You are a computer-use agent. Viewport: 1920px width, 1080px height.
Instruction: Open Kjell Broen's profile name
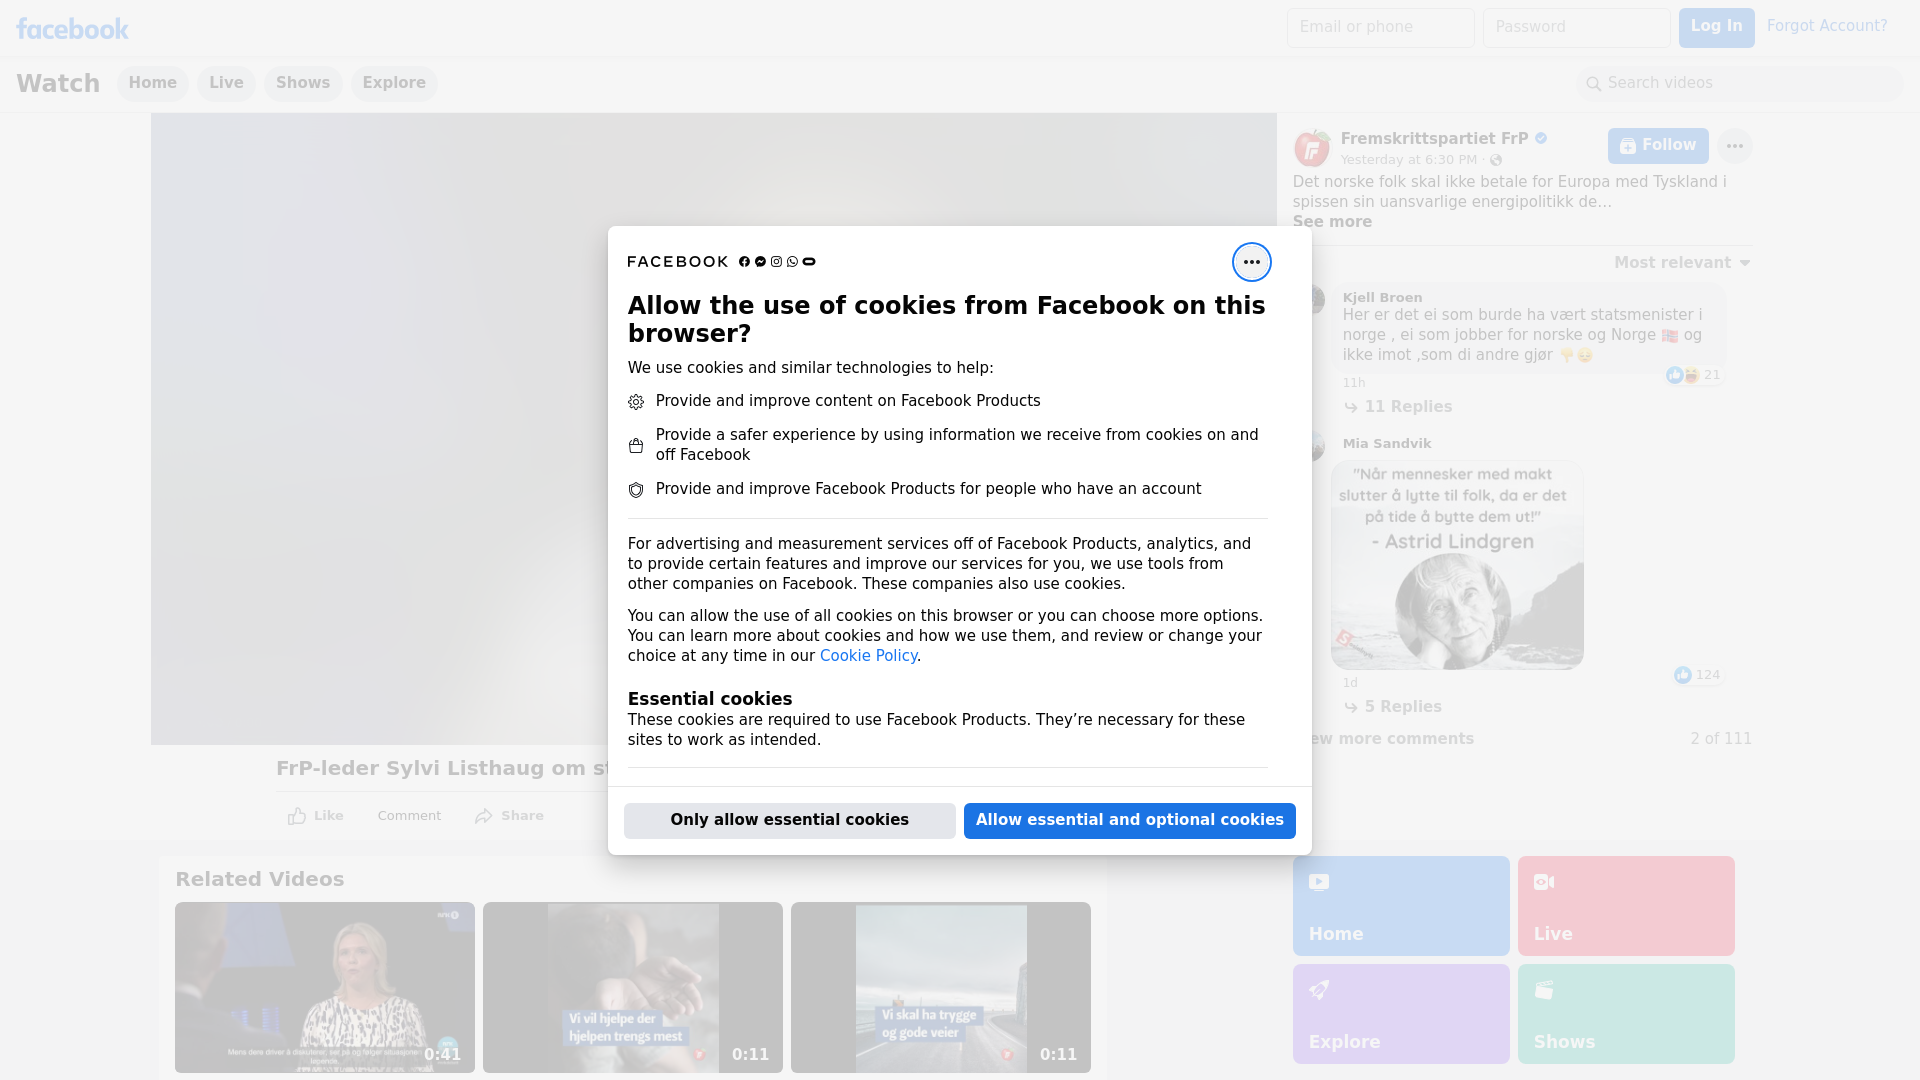(x=1382, y=298)
